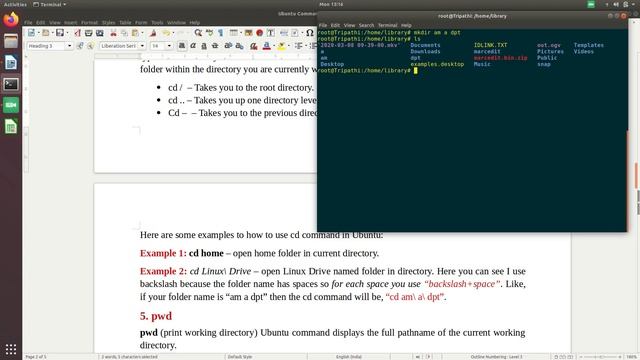Expand the Open file dropdown arrow
The width and height of the screenshot is (640, 360).
pos(52,33)
